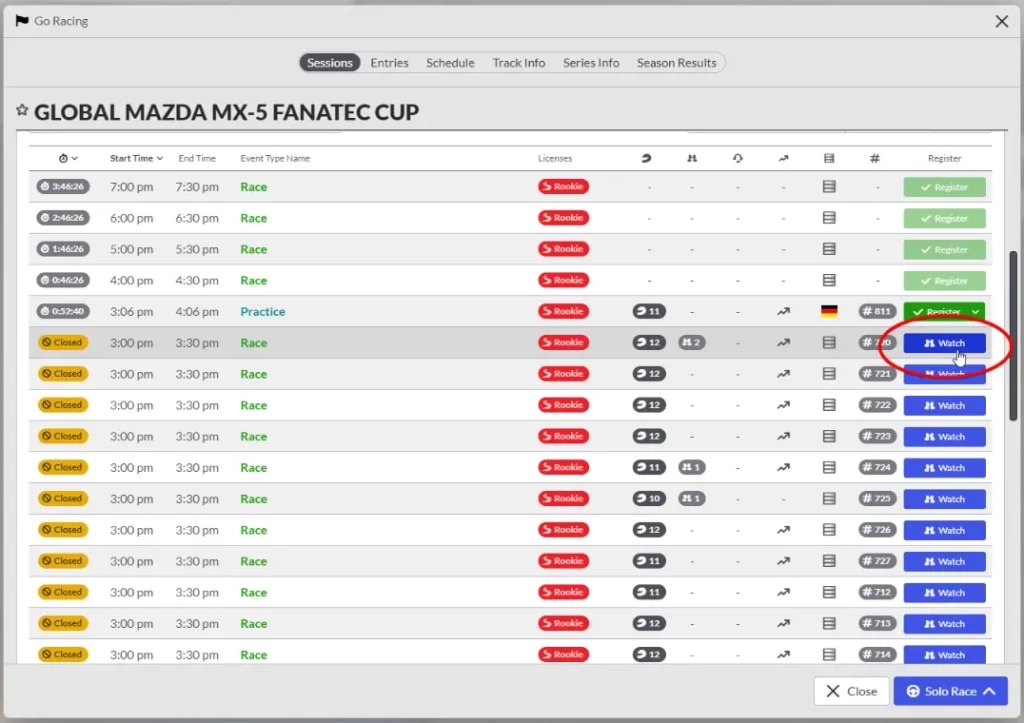Click the session badge #726
The height and width of the screenshot is (723, 1024).
[x=877, y=530]
